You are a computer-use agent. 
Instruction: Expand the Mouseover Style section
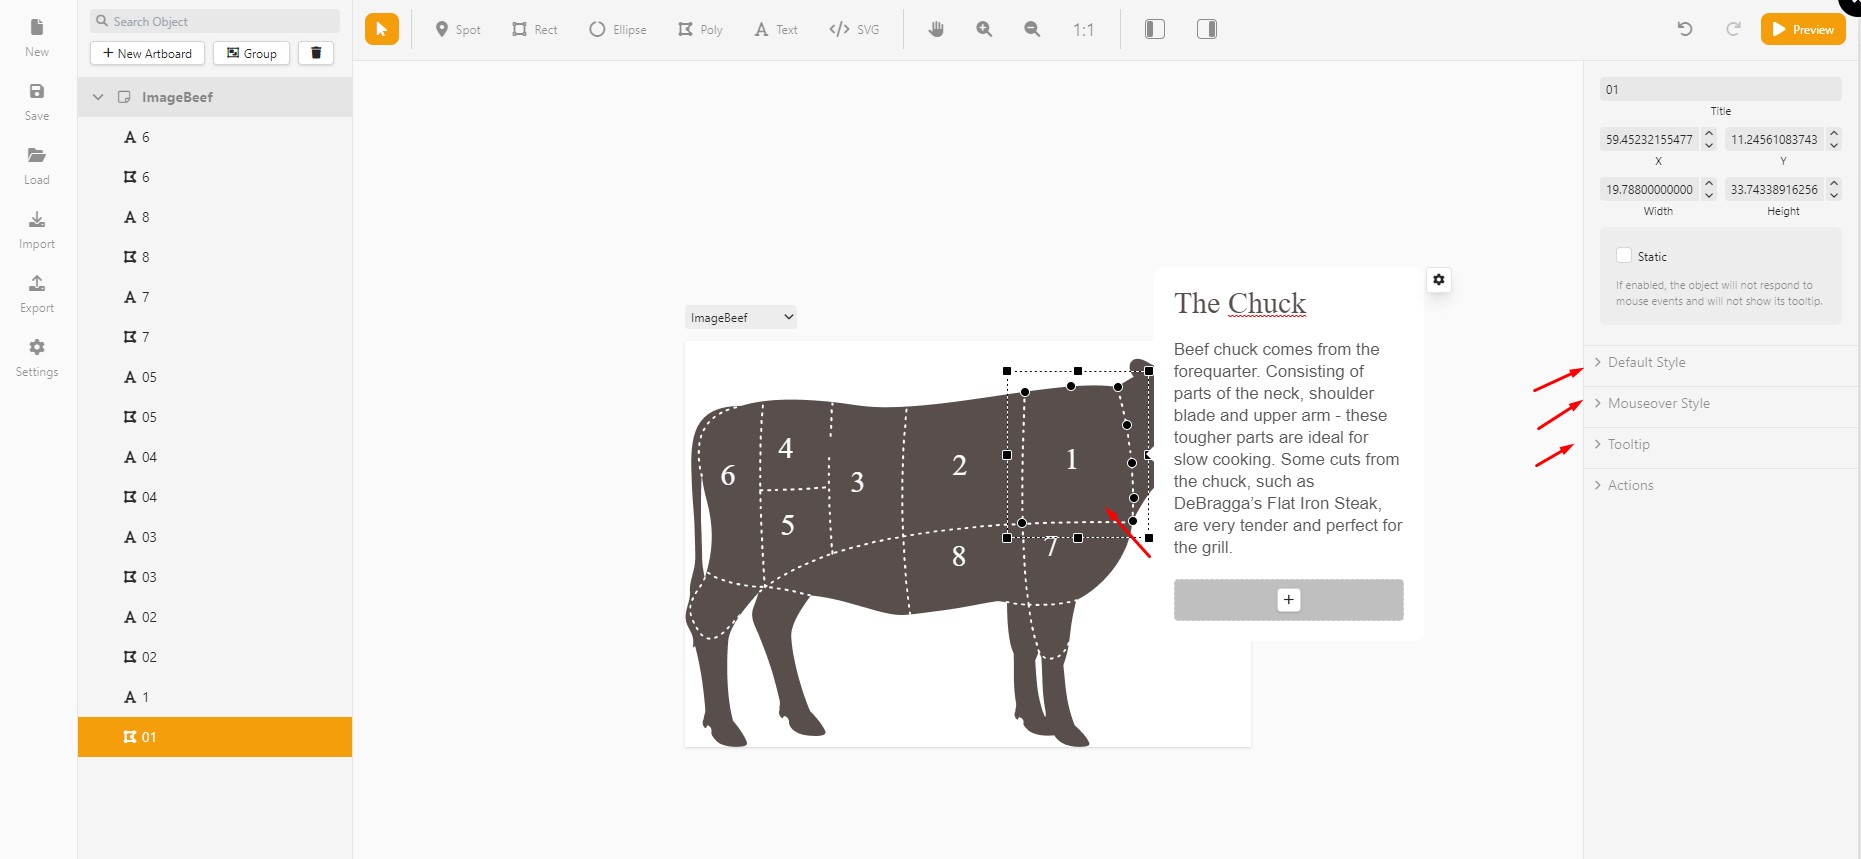pyautogui.click(x=1658, y=403)
